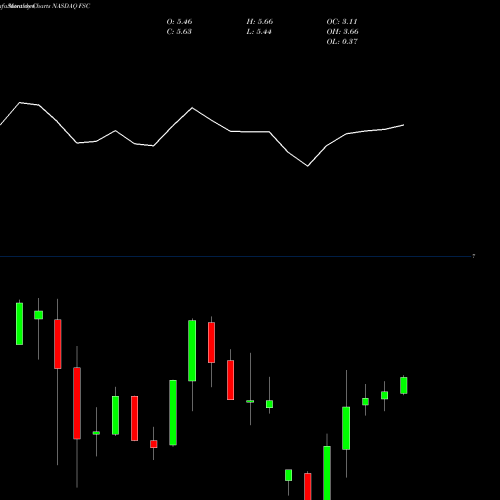Screen dimensions: 500x500
Task: Click the open price O: 5.46
Action: pos(179,22)
